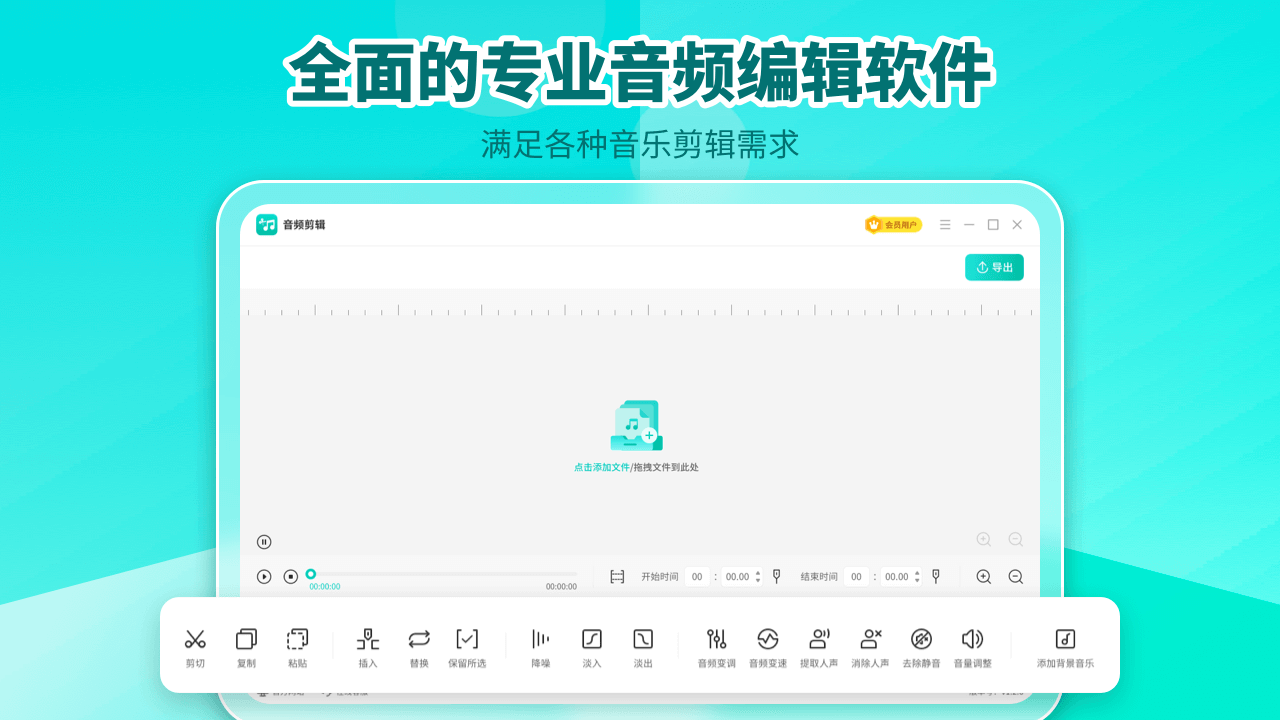
Task: Maximize the 音频剪辑 window
Action: tap(993, 225)
